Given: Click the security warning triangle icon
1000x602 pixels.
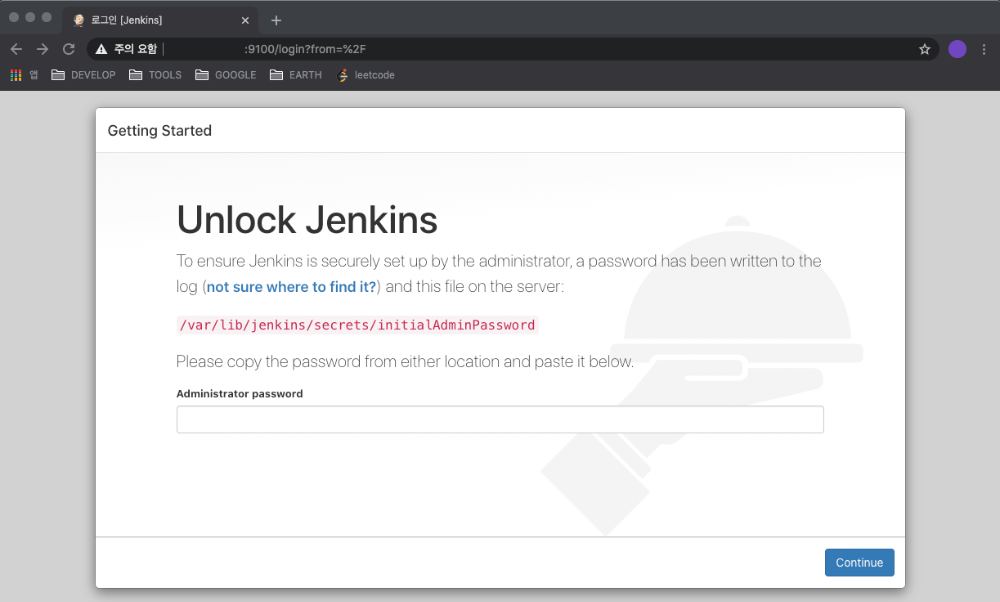Looking at the screenshot, I should point(101,49).
